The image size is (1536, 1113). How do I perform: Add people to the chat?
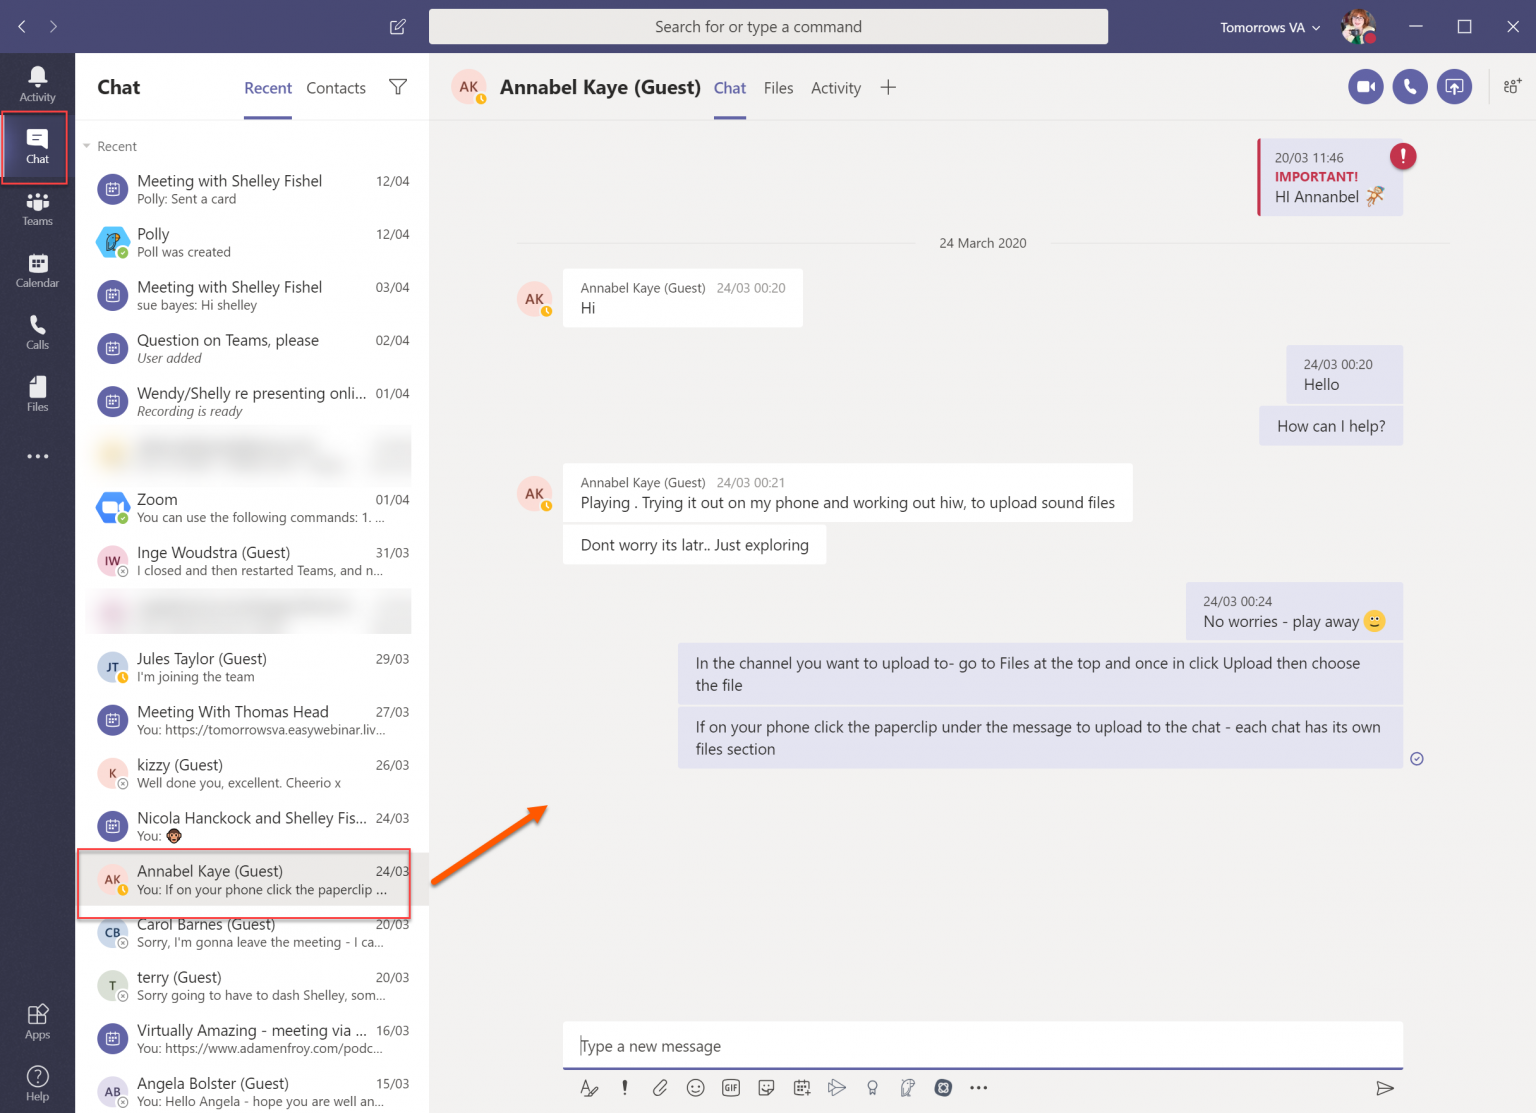[x=1512, y=86]
